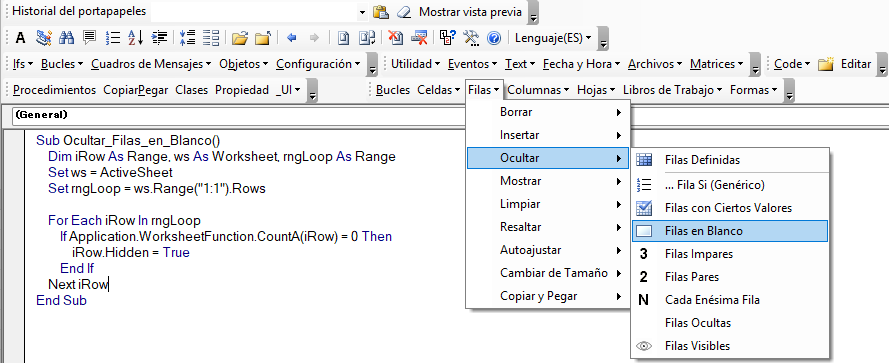Select Resaltar in the Filas menu
This screenshot has width=889, height=363.
pos(548,227)
